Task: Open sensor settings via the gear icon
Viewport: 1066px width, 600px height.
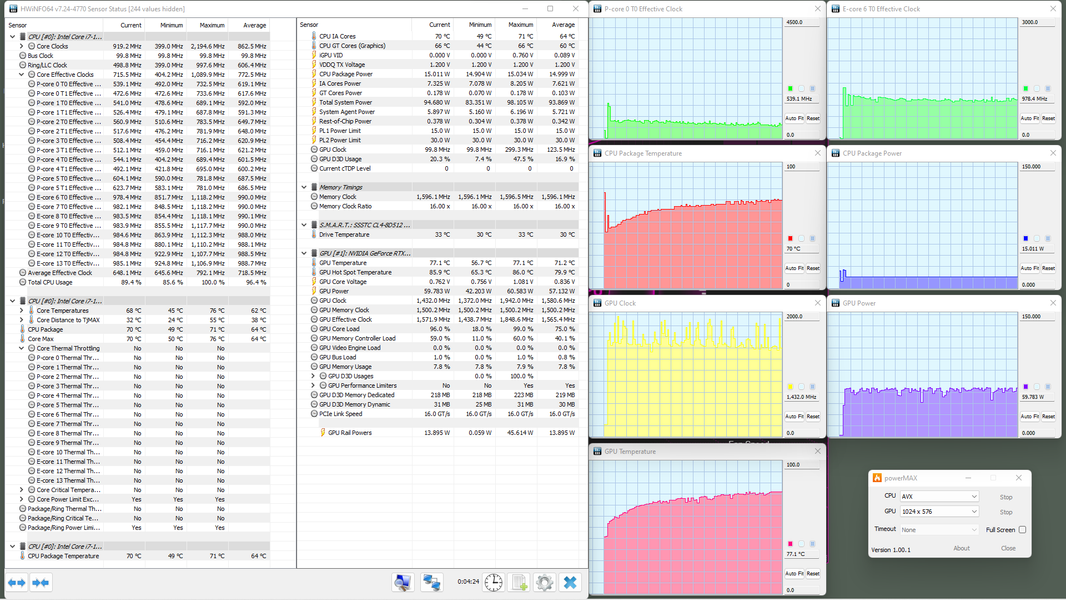Action: (x=544, y=582)
